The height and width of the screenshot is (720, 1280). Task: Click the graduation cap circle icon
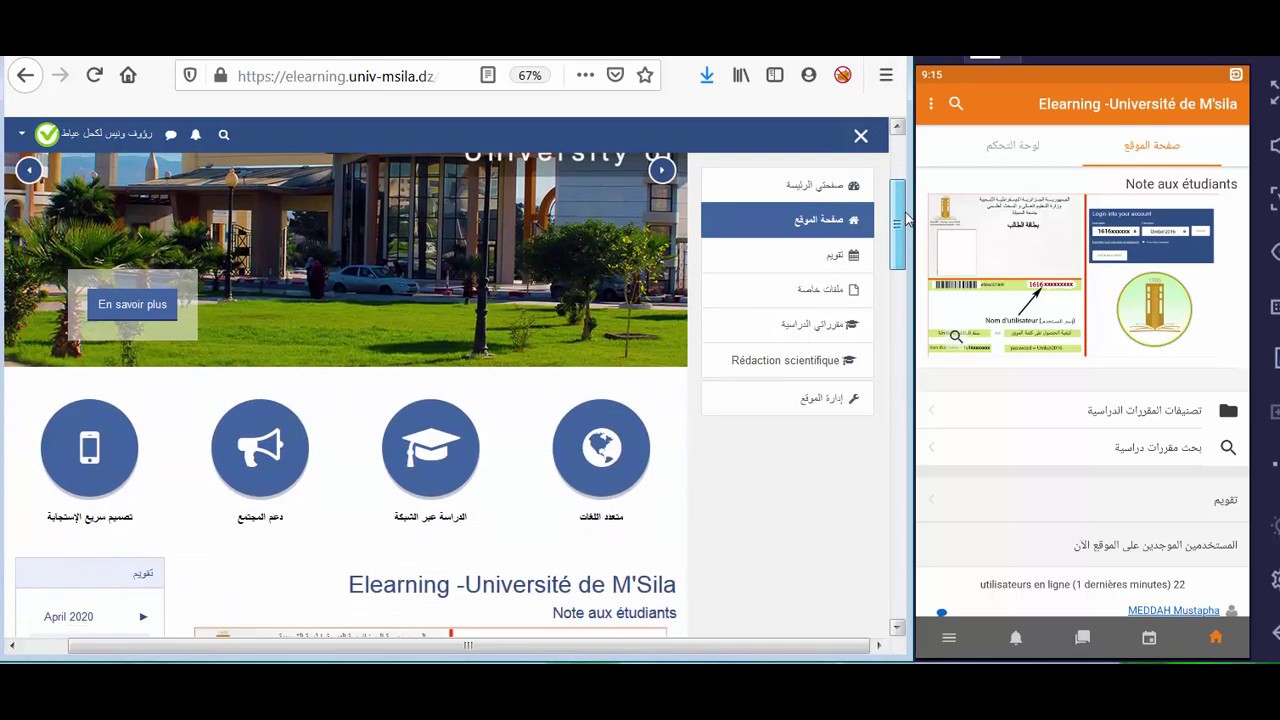431,448
